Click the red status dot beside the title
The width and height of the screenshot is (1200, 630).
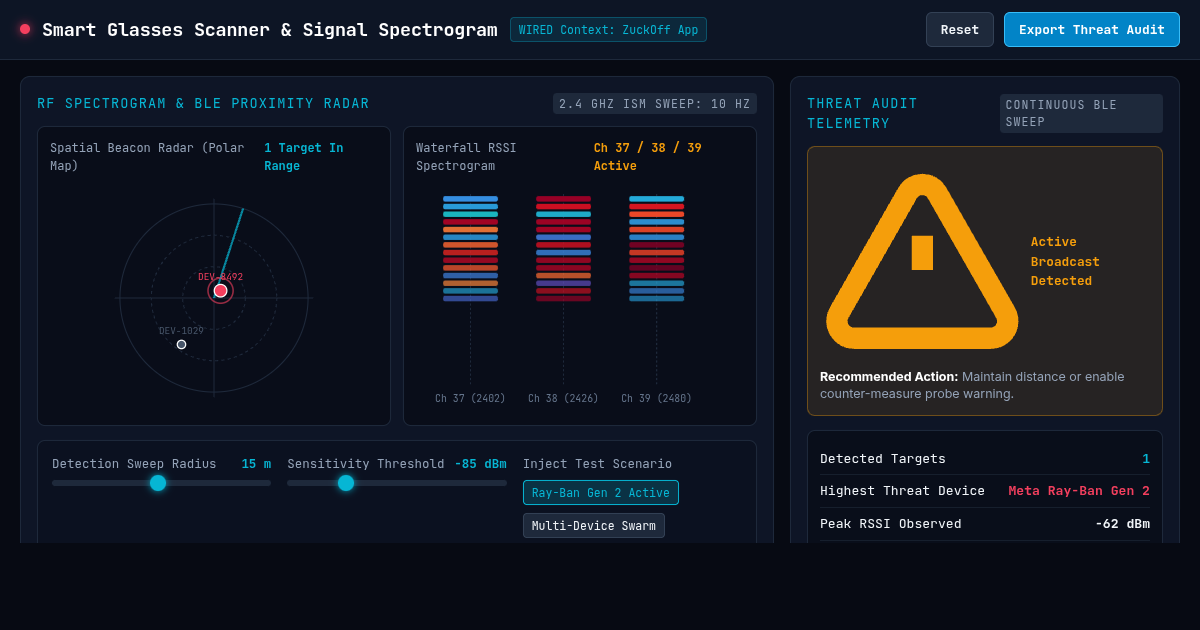(x=25, y=29)
